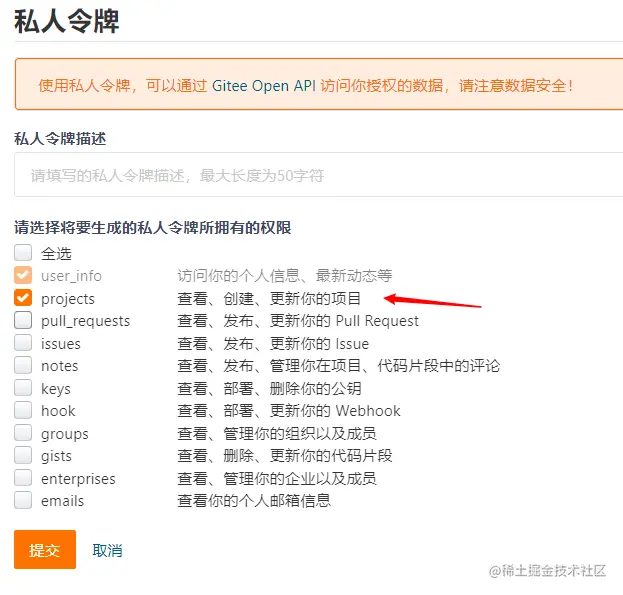Click description 查看、管理你的企业以及成员

pyautogui.click(x=277, y=478)
